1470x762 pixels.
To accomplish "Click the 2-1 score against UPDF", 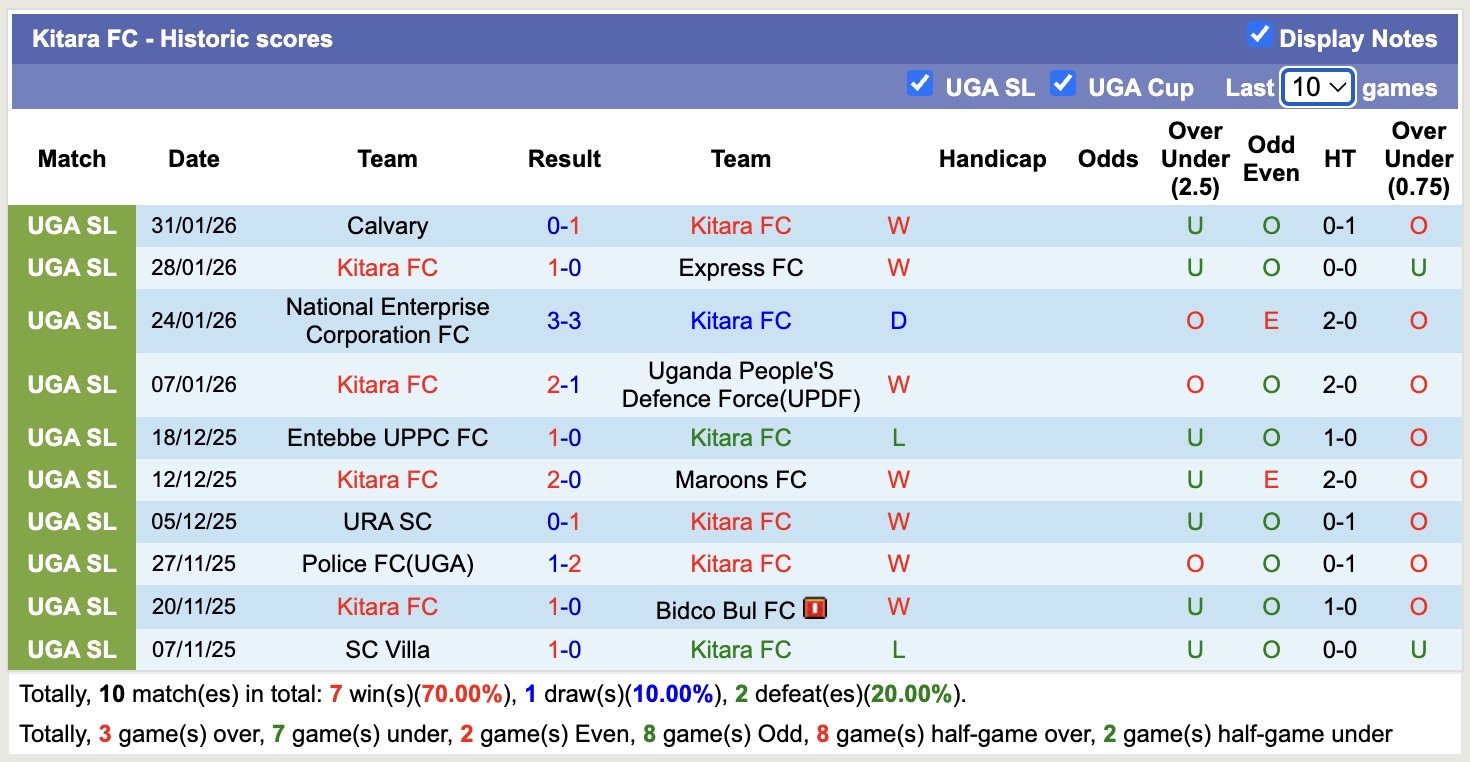I will (564, 385).
